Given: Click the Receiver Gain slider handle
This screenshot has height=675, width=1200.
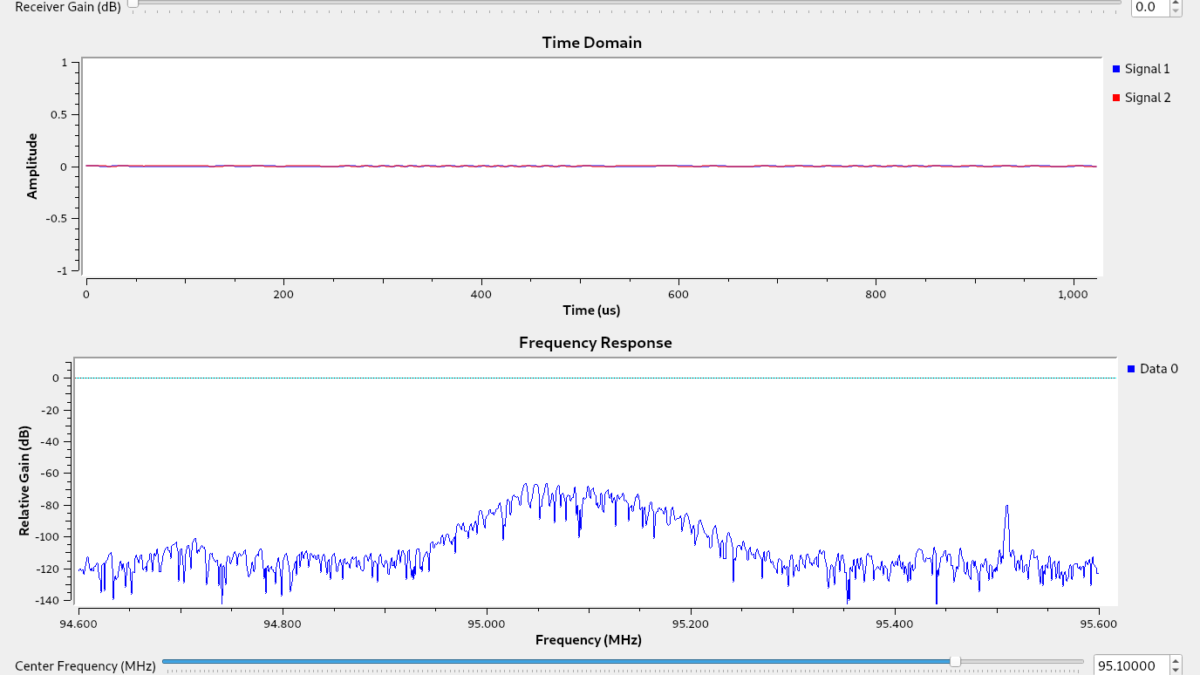Looking at the screenshot, I should point(132,3).
